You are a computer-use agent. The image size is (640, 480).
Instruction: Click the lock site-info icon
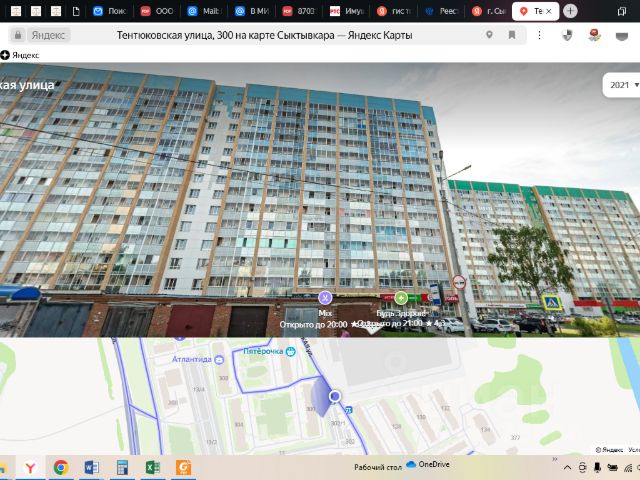click(18, 36)
